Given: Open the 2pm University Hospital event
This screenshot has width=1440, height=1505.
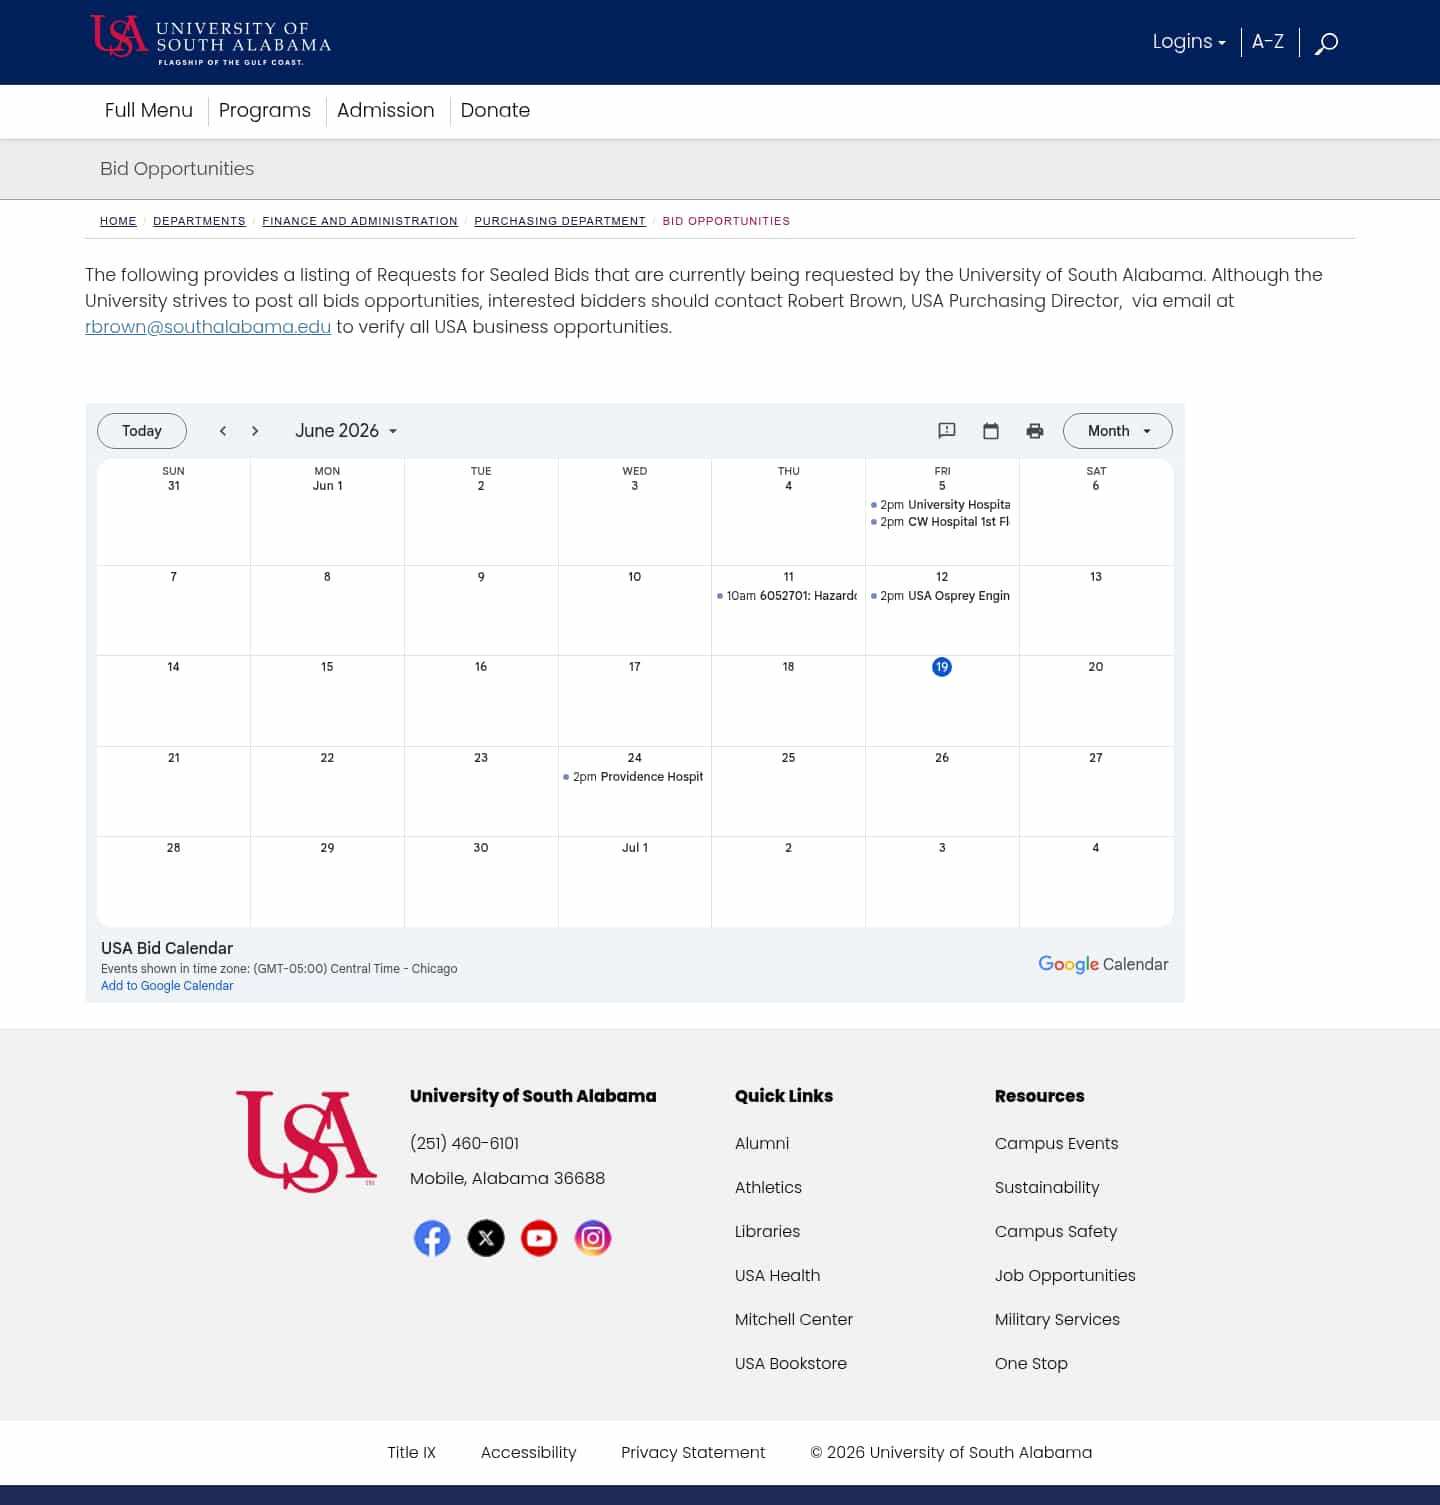Looking at the screenshot, I should click(x=942, y=505).
